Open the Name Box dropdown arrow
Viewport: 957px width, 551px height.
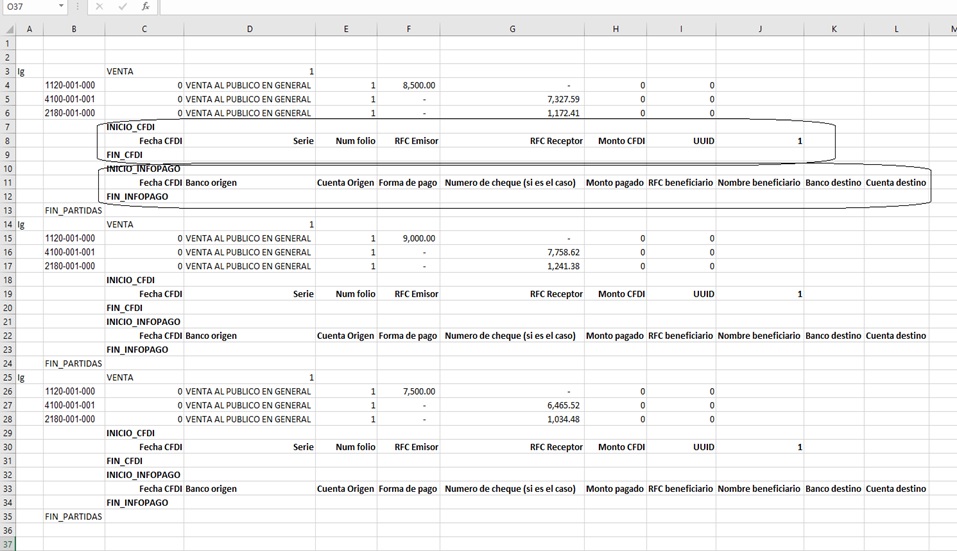[62, 7]
